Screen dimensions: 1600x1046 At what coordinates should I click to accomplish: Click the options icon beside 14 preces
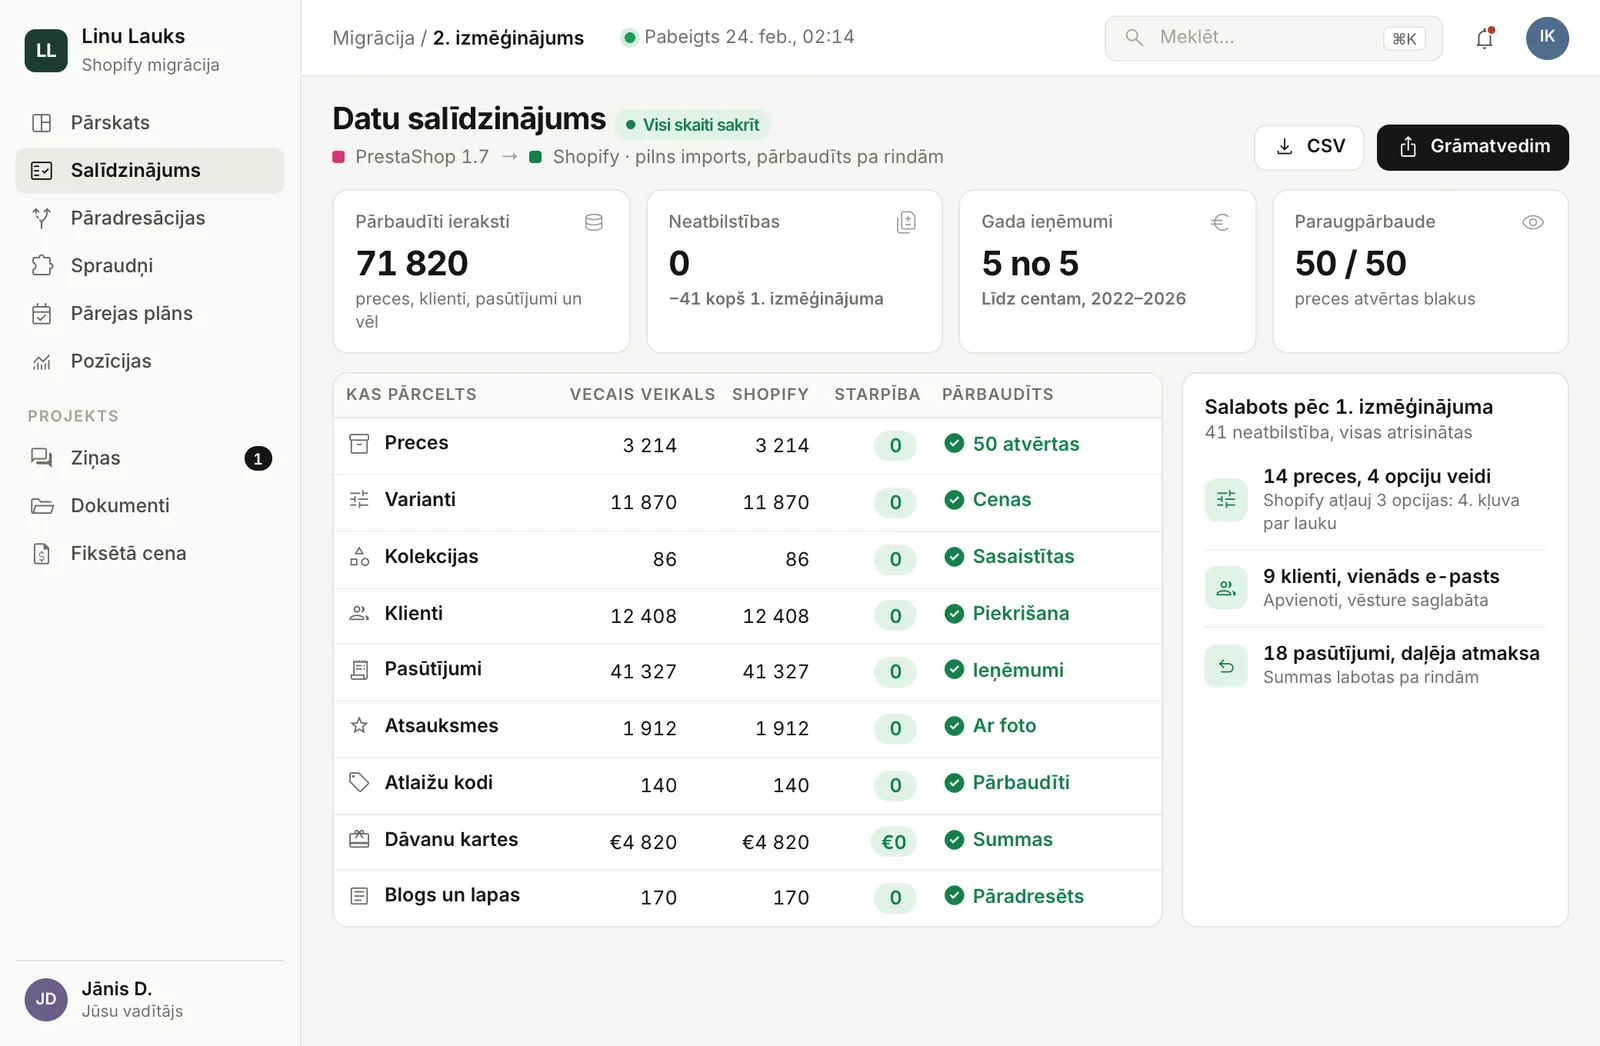click(x=1226, y=499)
